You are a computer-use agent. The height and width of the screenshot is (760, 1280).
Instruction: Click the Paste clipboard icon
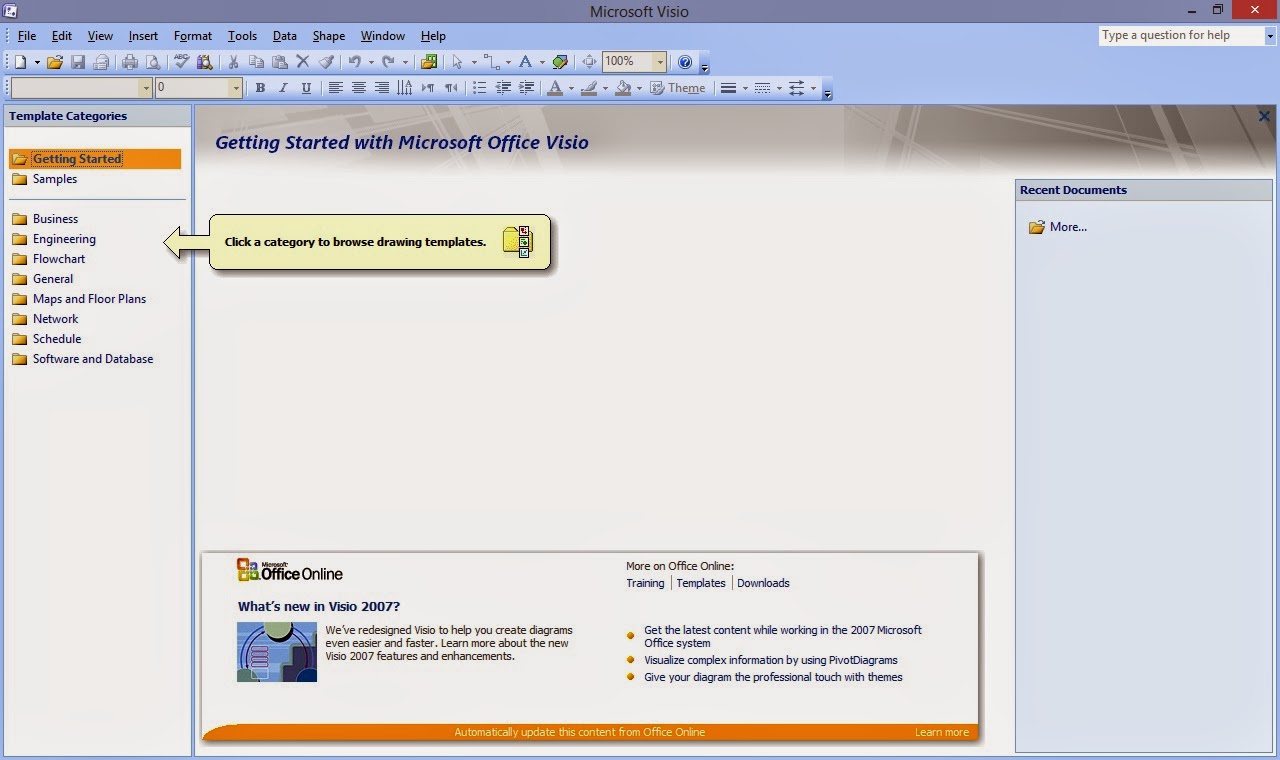[280, 62]
